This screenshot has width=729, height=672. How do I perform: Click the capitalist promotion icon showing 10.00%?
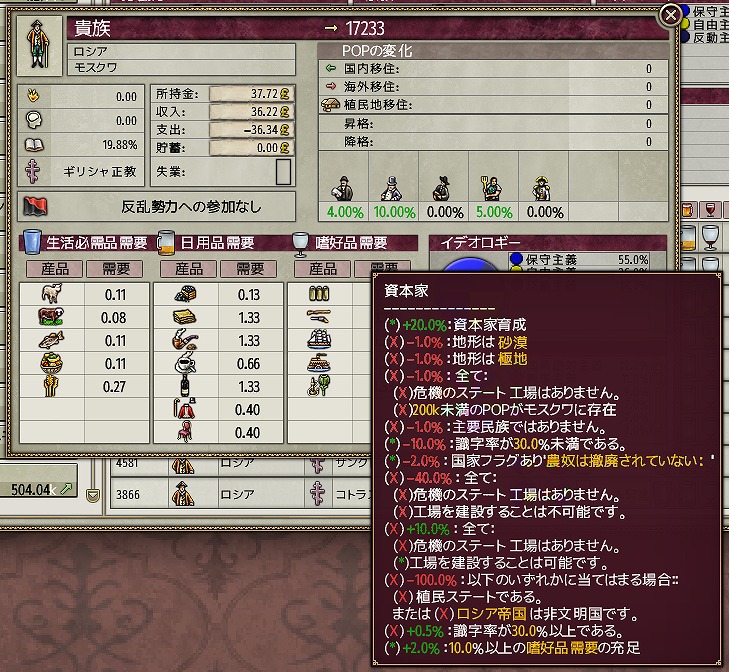click(391, 188)
